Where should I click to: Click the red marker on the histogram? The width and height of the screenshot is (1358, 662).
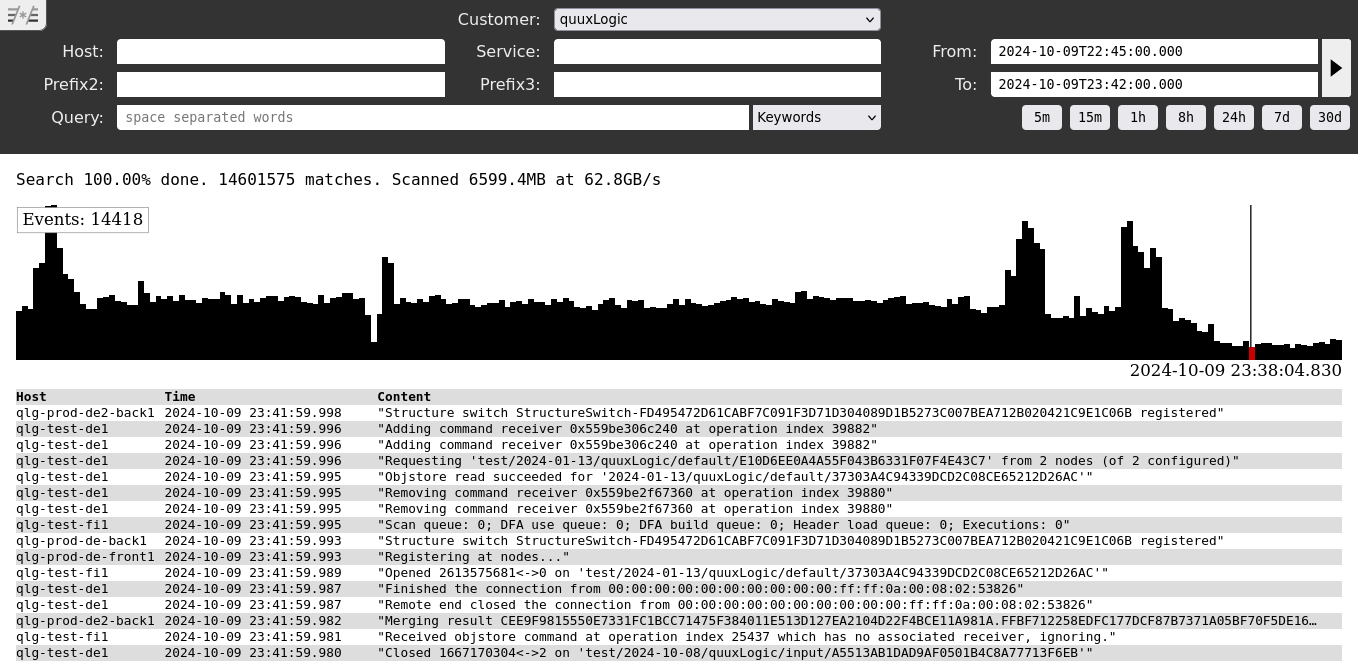click(1251, 353)
